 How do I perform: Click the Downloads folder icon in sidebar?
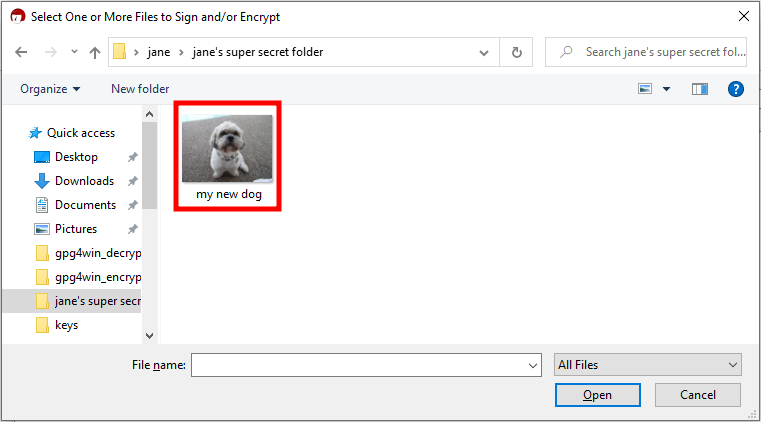point(42,181)
